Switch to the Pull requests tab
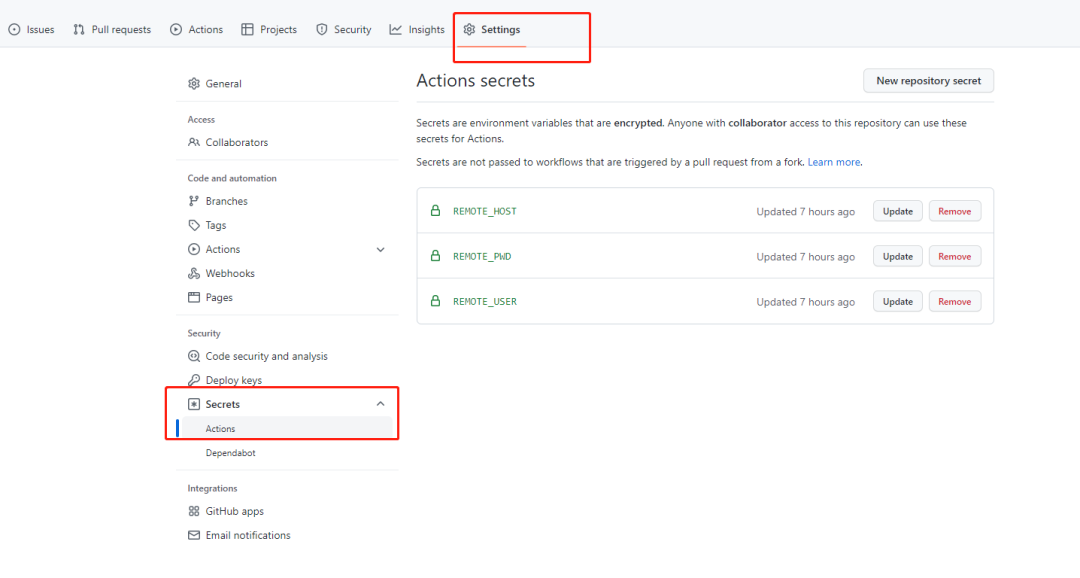The height and width of the screenshot is (578, 1080). coord(112,30)
